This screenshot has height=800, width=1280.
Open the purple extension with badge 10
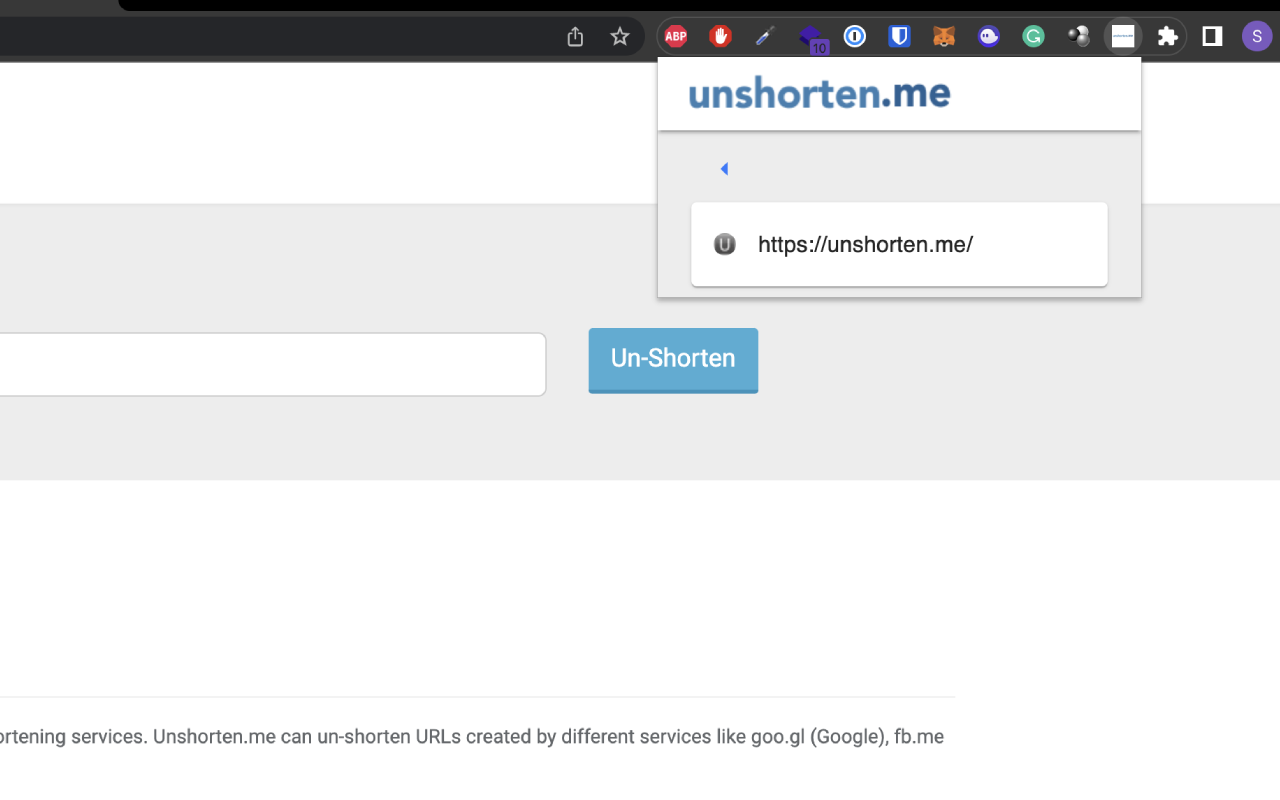click(x=809, y=36)
